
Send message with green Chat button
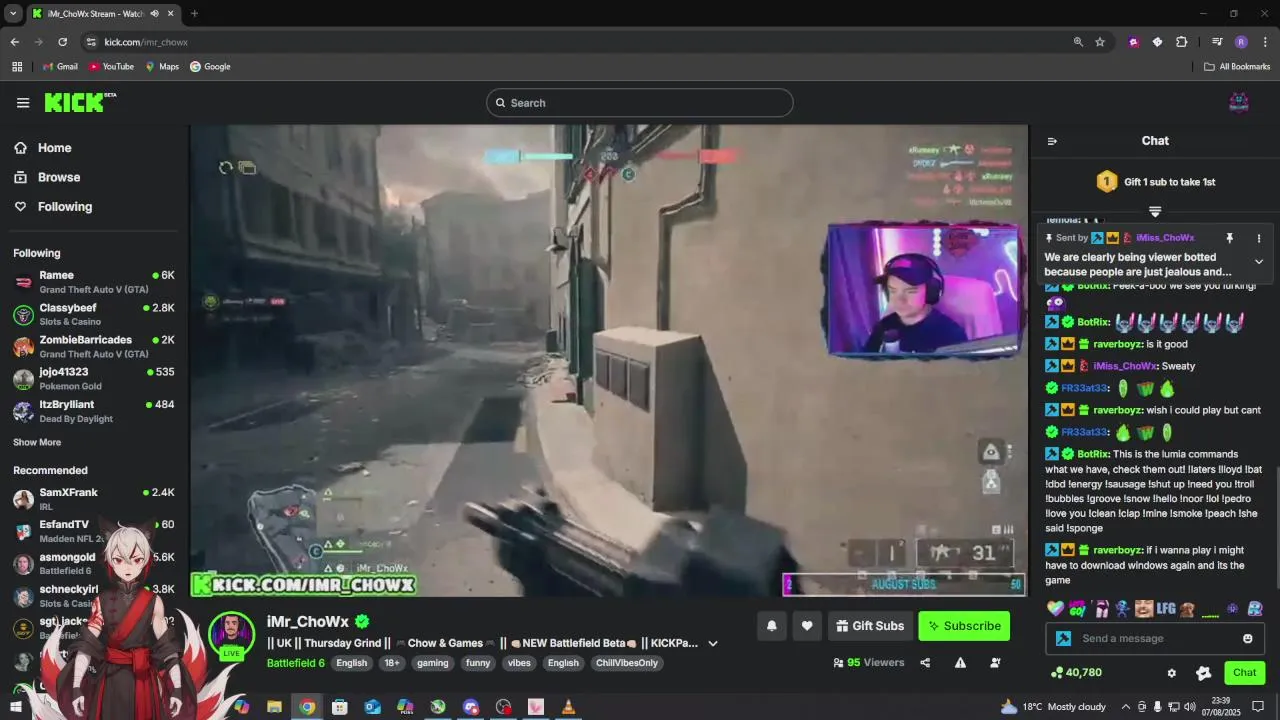coord(1244,673)
